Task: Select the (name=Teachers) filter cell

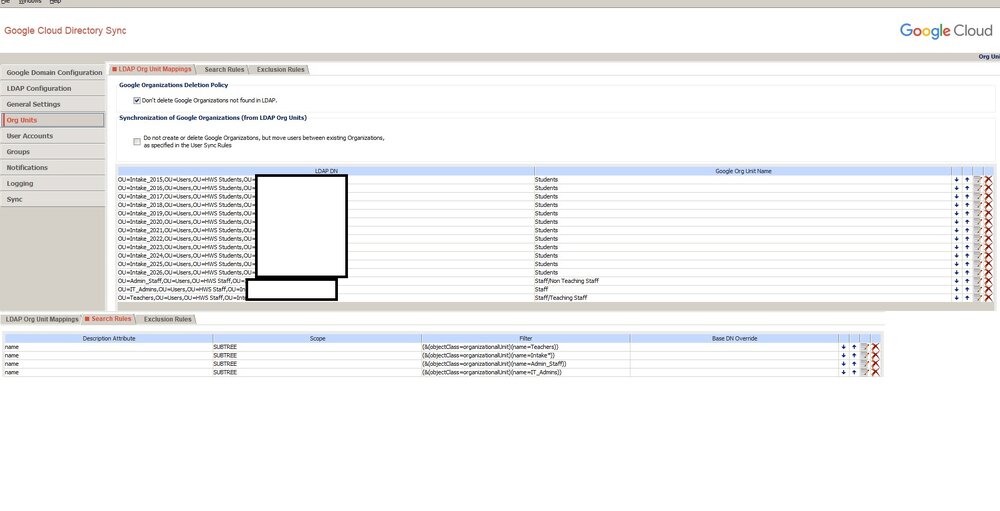Action: (526, 347)
